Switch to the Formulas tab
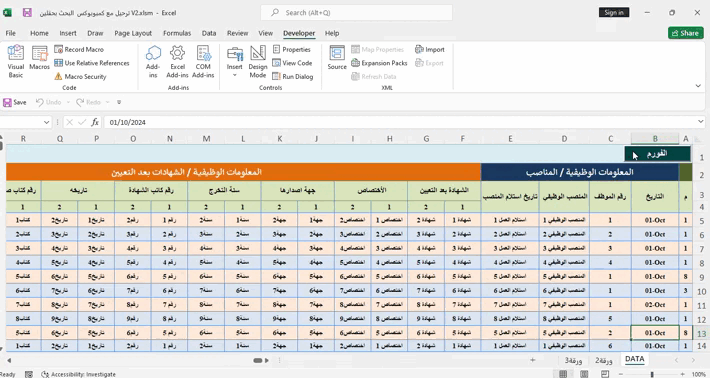This screenshot has height=378, width=710. pos(177,33)
